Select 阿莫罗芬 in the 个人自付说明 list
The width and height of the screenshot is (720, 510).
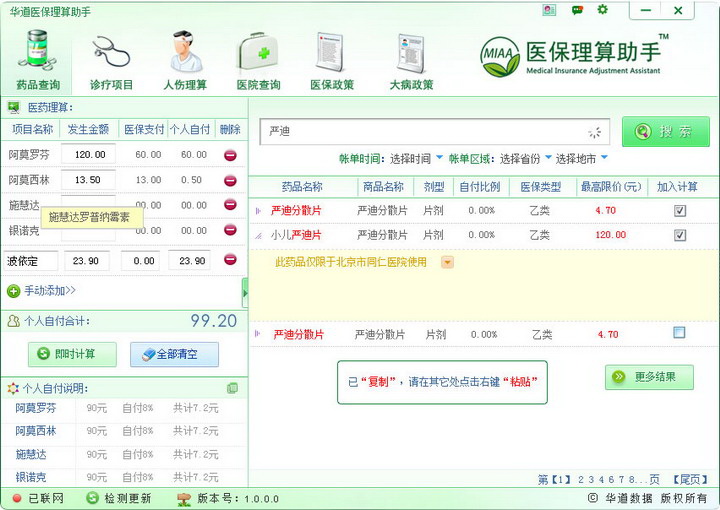coord(36,408)
